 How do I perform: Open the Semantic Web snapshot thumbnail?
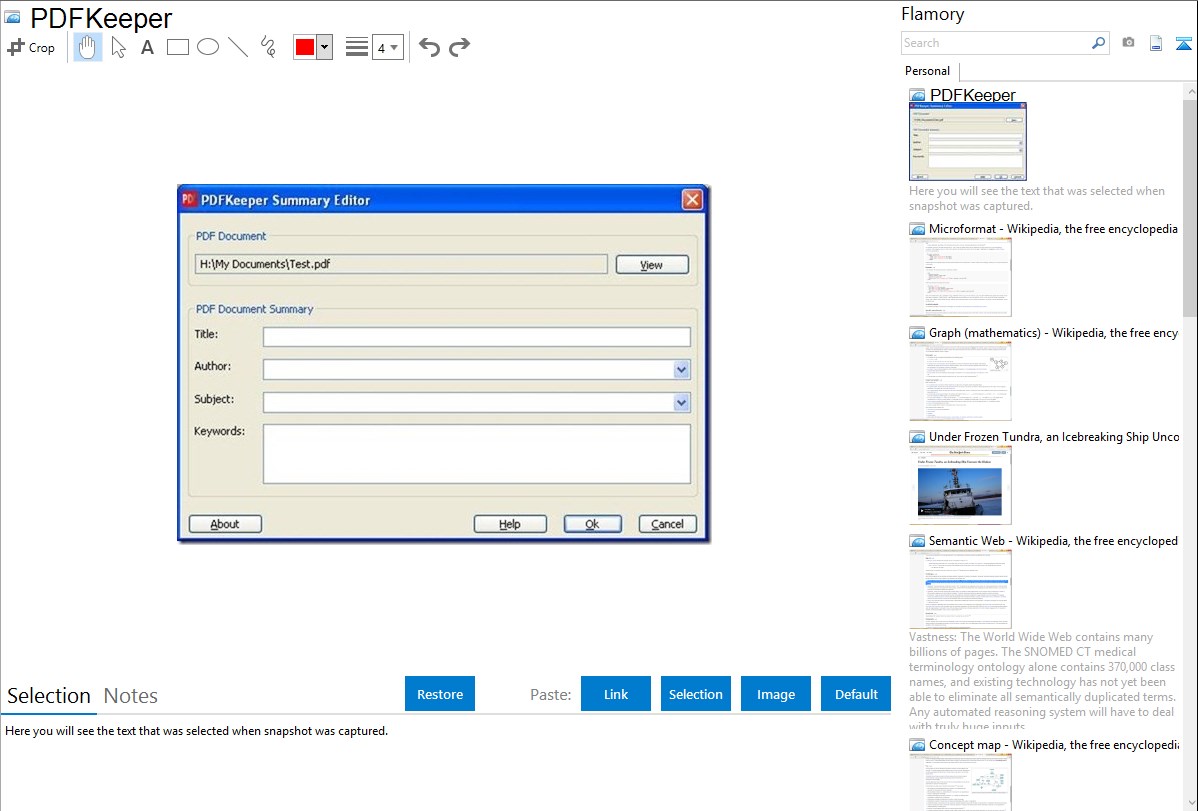(x=960, y=589)
